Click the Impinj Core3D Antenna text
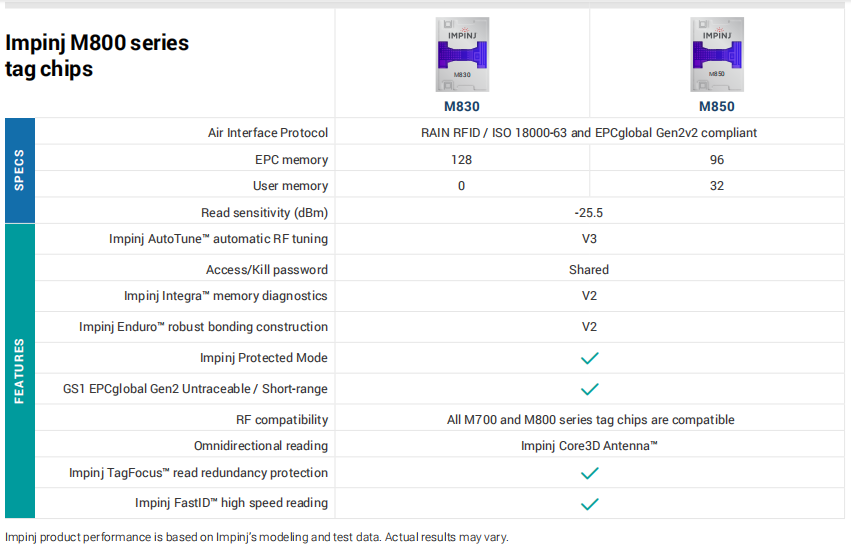The width and height of the screenshot is (851, 544). point(589,446)
